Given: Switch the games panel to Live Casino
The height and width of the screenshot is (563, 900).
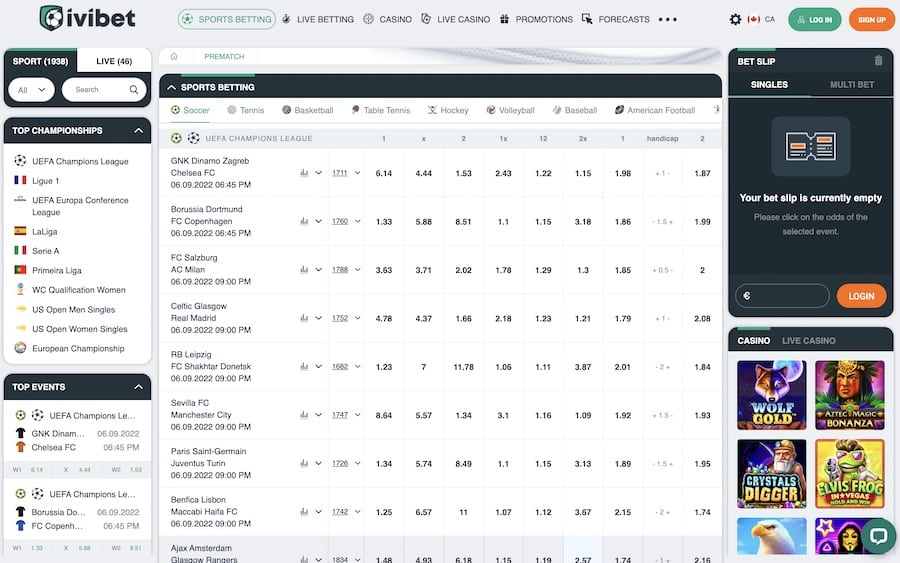Looking at the screenshot, I should [x=808, y=340].
